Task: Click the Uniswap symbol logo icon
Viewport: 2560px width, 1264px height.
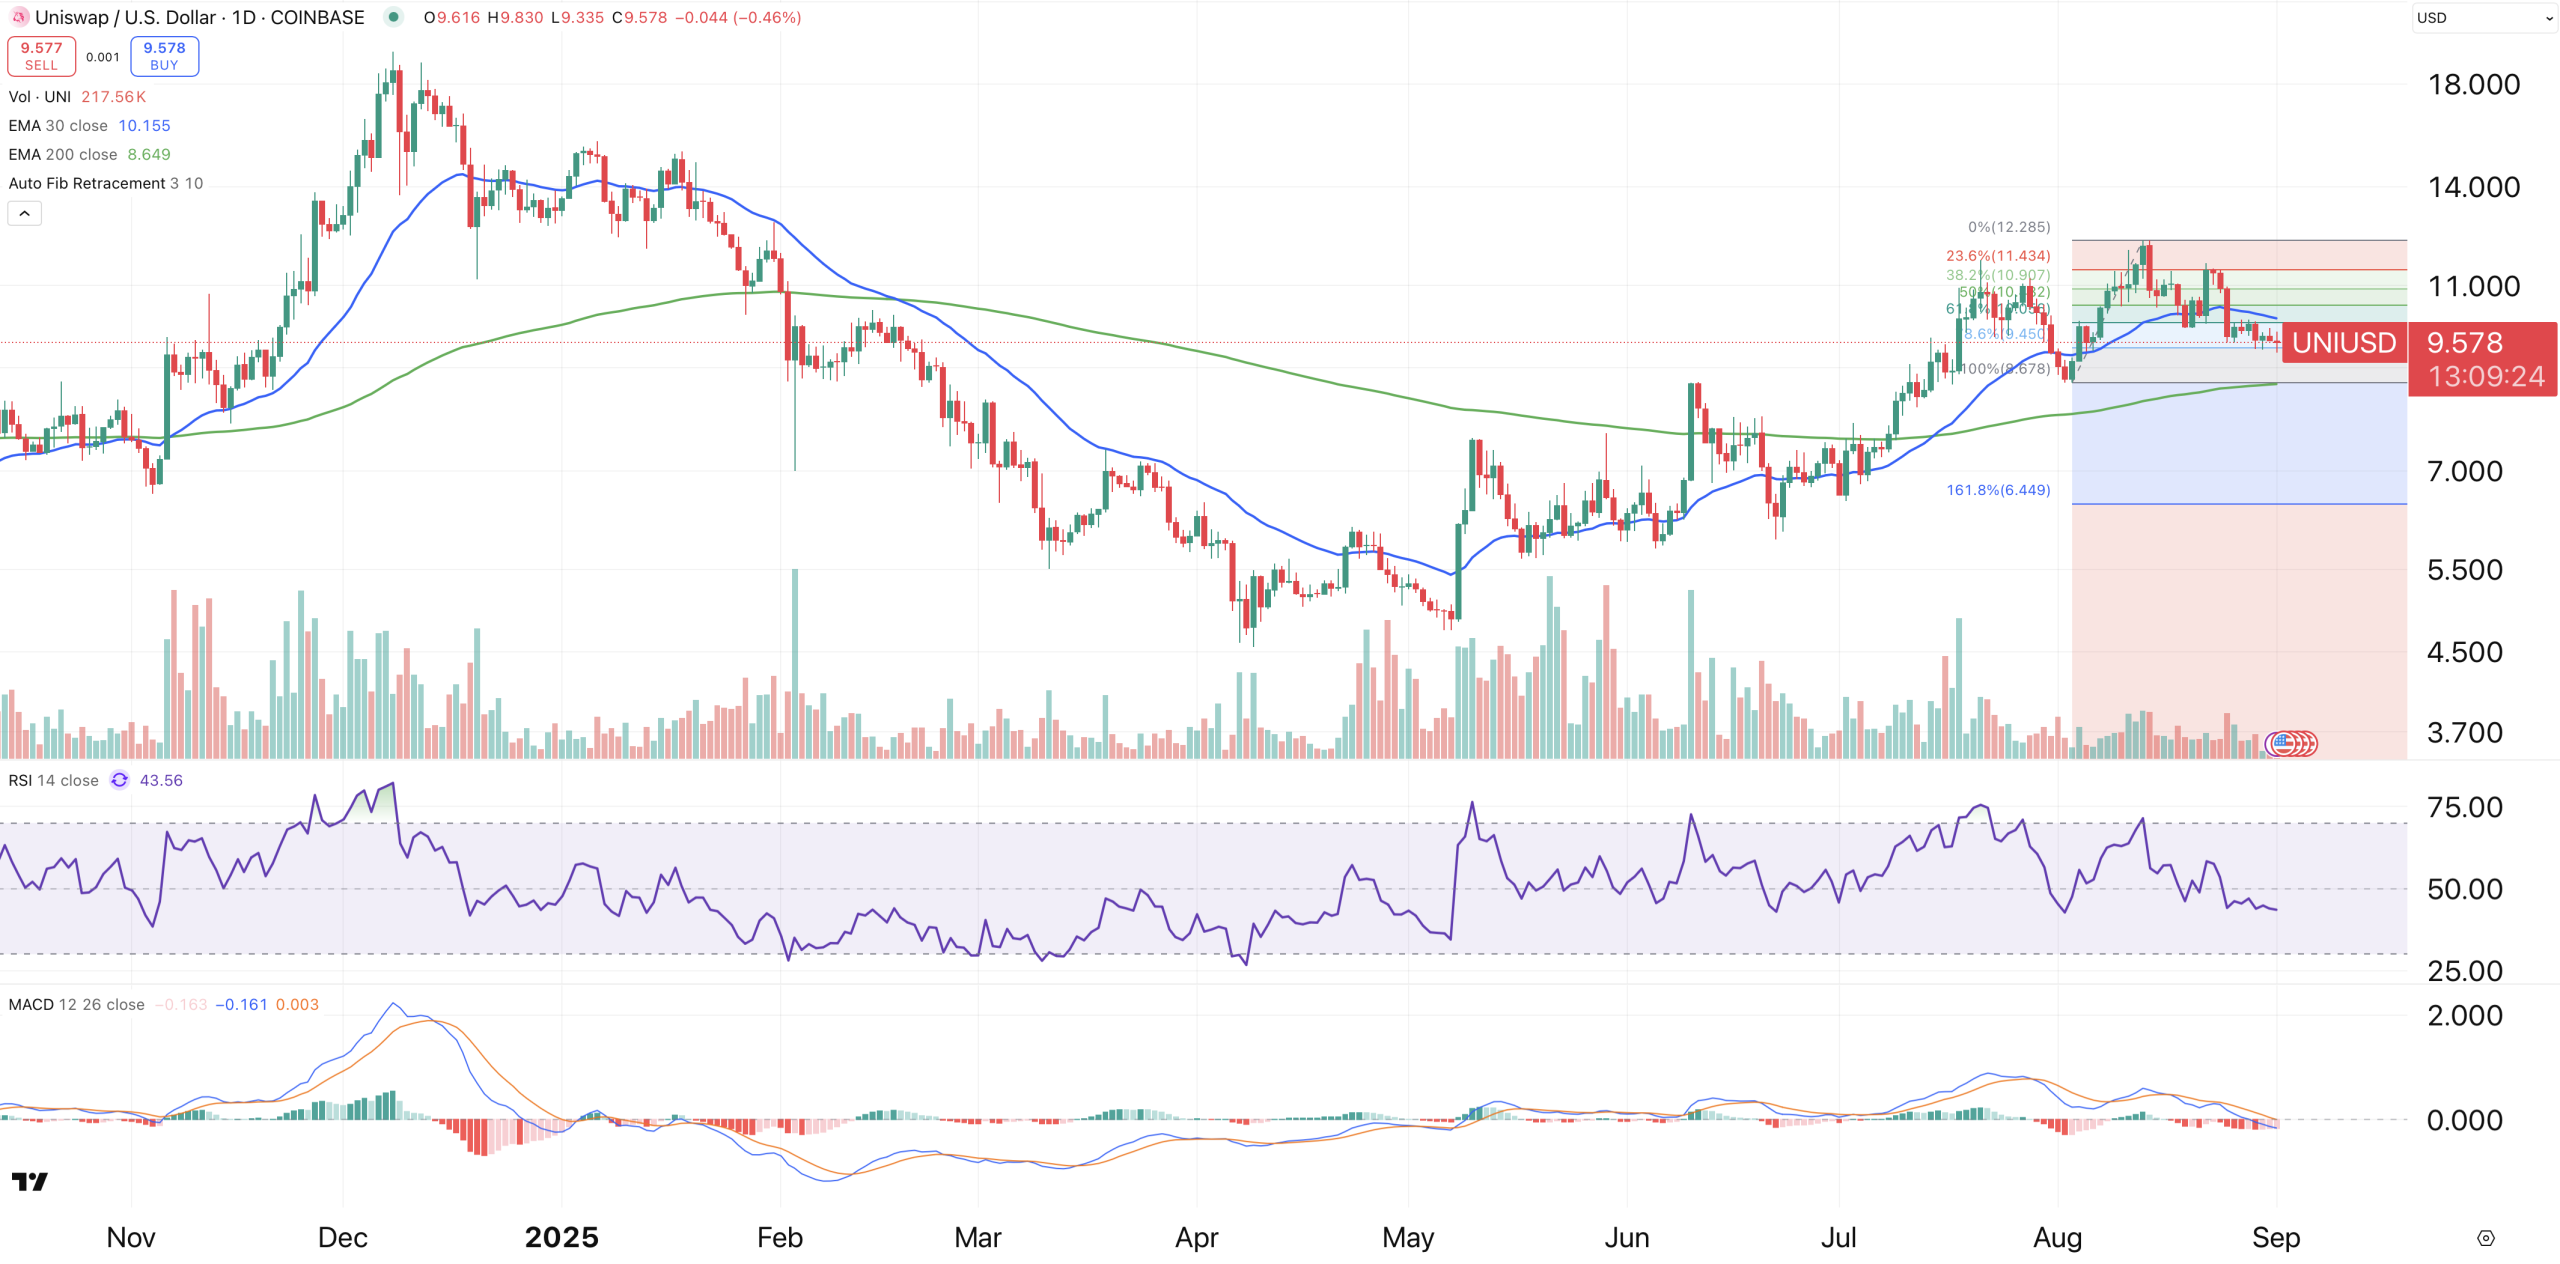Action: 18,17
